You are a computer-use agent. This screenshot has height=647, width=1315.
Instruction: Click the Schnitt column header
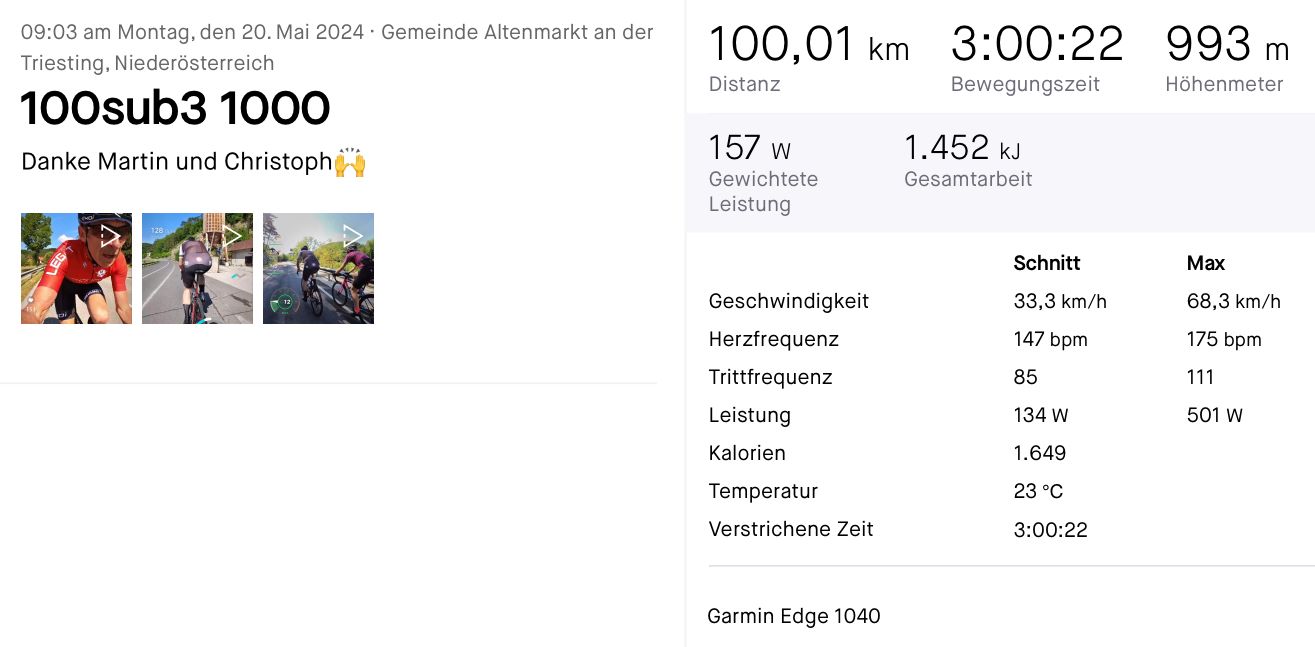(x=1046, y=263)
